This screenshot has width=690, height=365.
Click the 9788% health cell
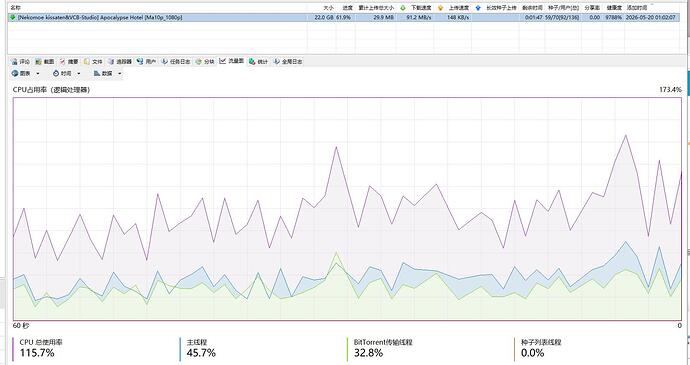(613, 18)
